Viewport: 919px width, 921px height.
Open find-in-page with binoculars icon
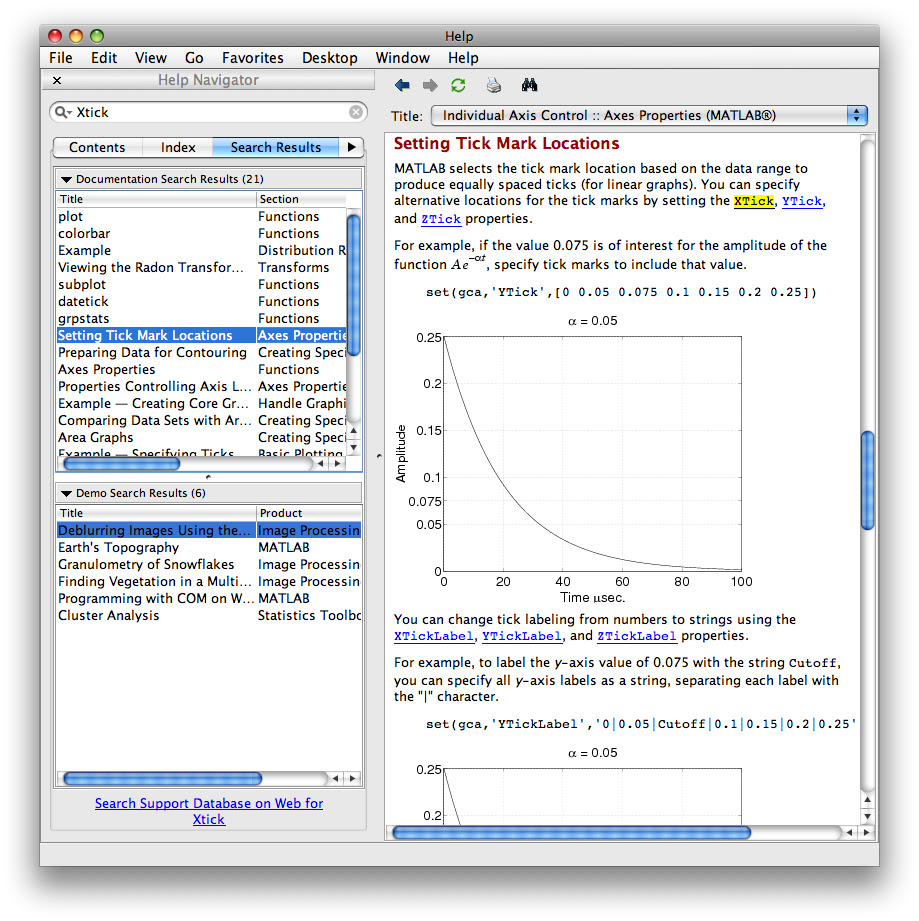(529, 85)
